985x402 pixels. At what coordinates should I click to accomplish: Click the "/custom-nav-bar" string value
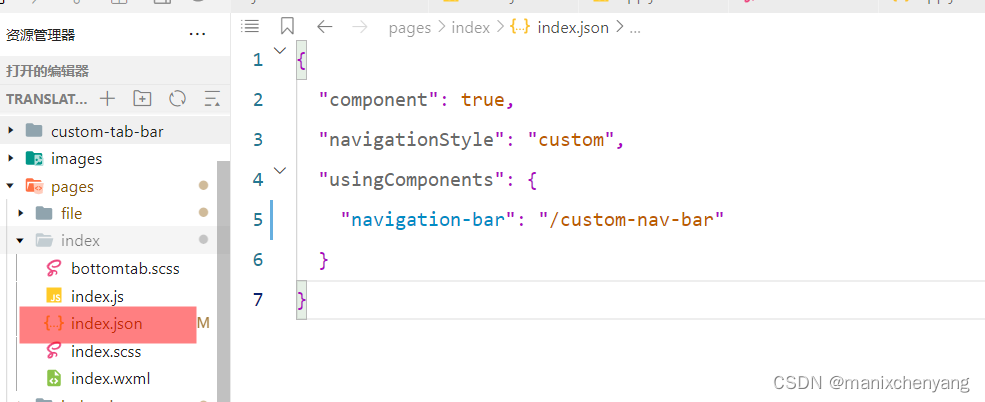tap(632, 219)
